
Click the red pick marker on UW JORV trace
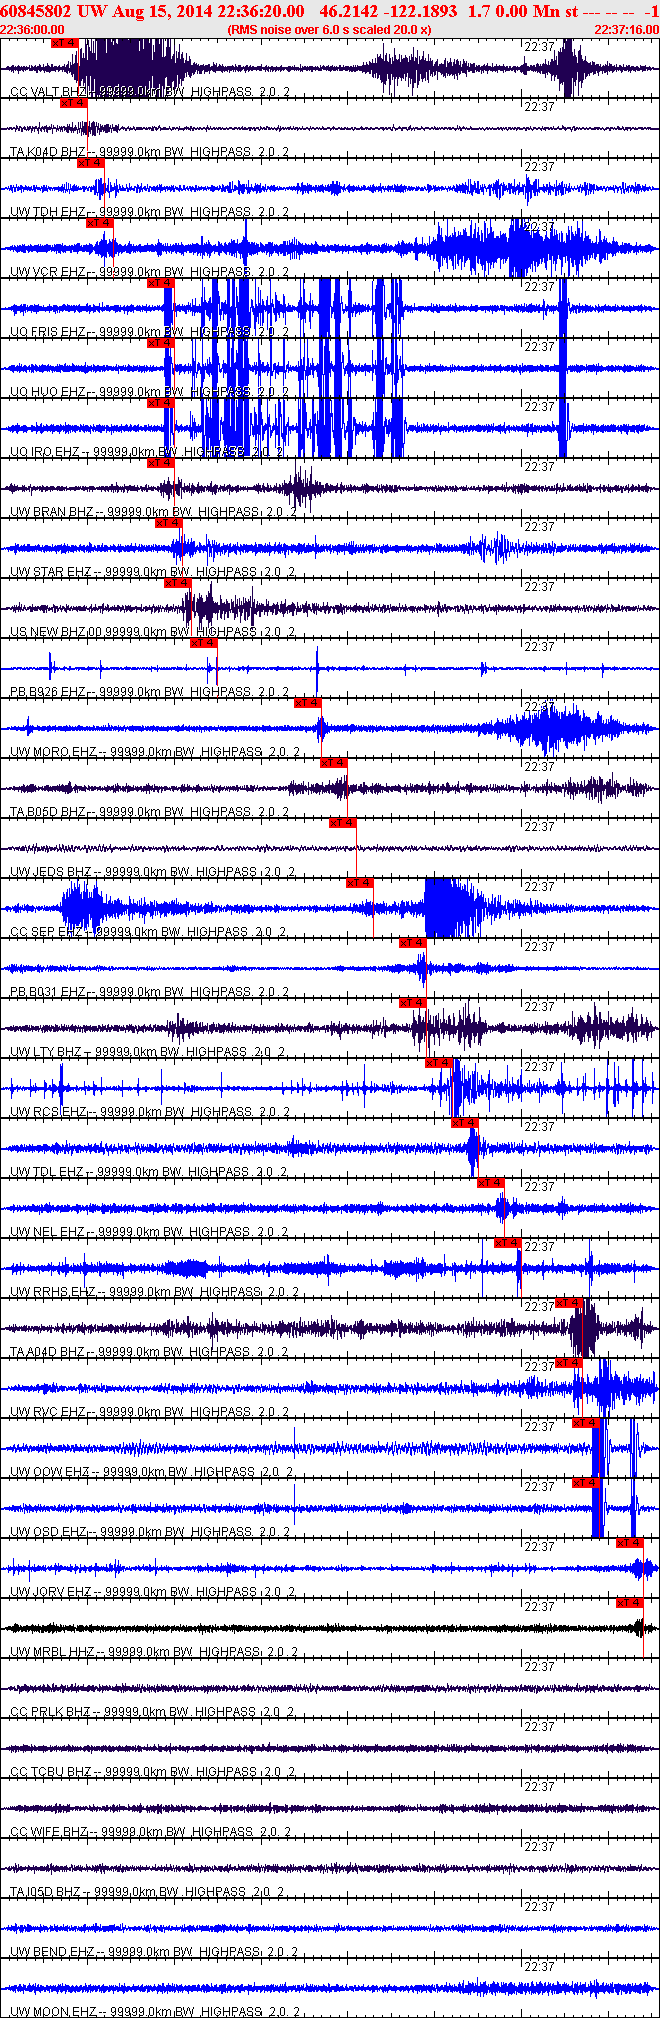coord(630,1543)
